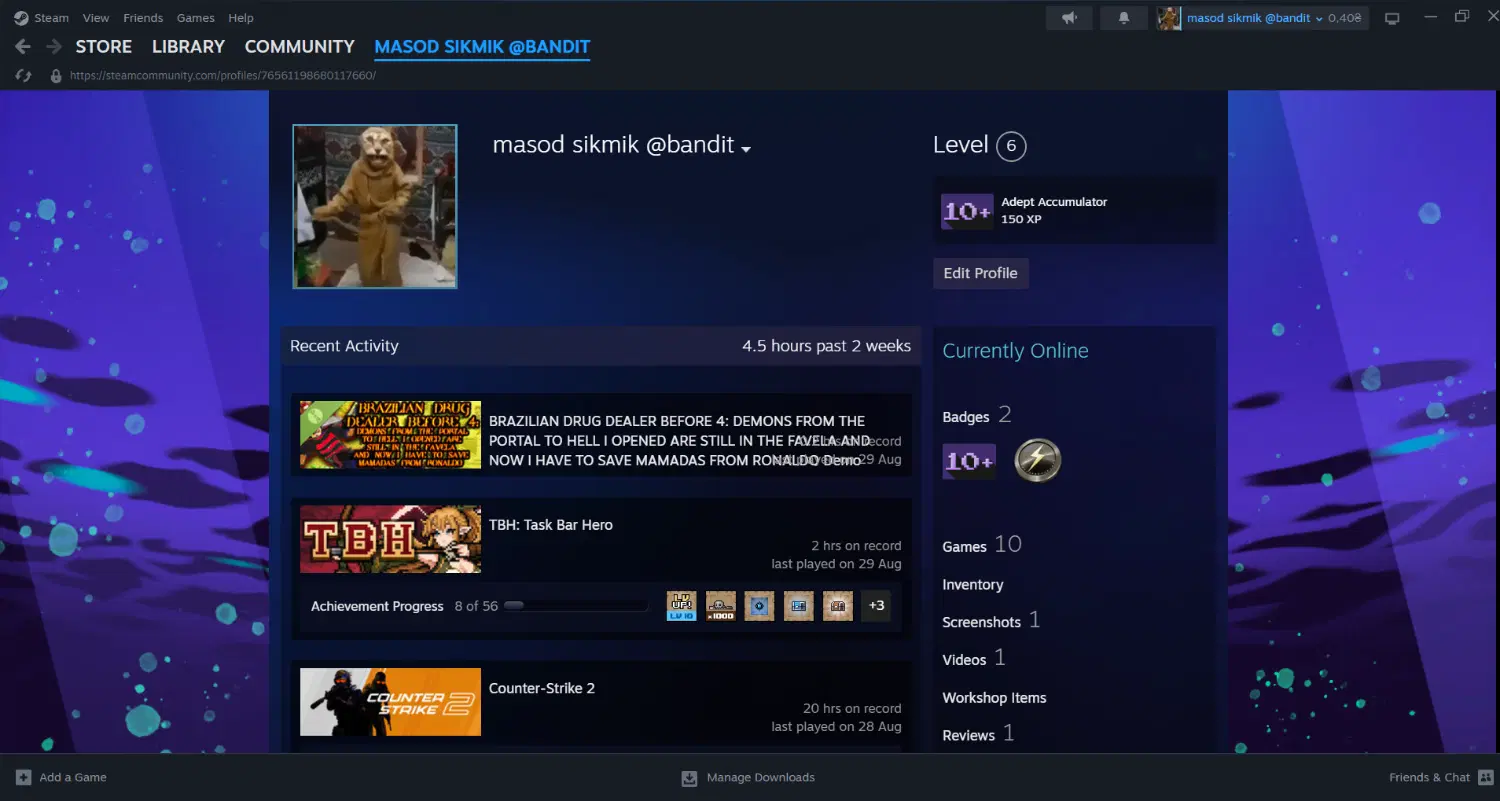Switch to Big Picture mode via monitor icon
The image size is (1500, 801).
(1391, 18)
